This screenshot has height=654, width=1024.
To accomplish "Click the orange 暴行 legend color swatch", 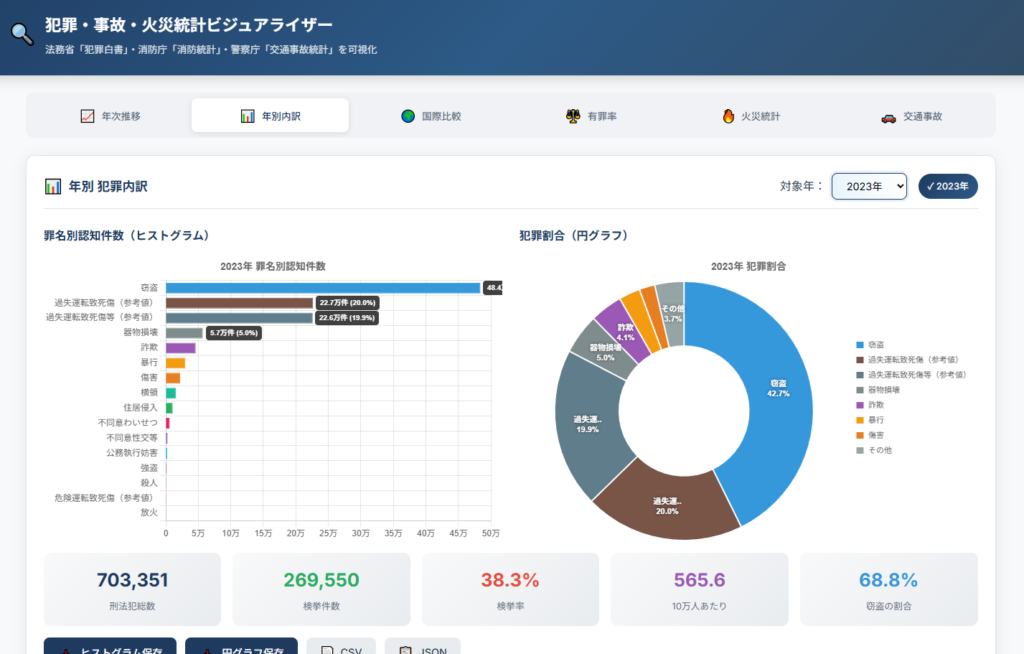I will [859, 419].
